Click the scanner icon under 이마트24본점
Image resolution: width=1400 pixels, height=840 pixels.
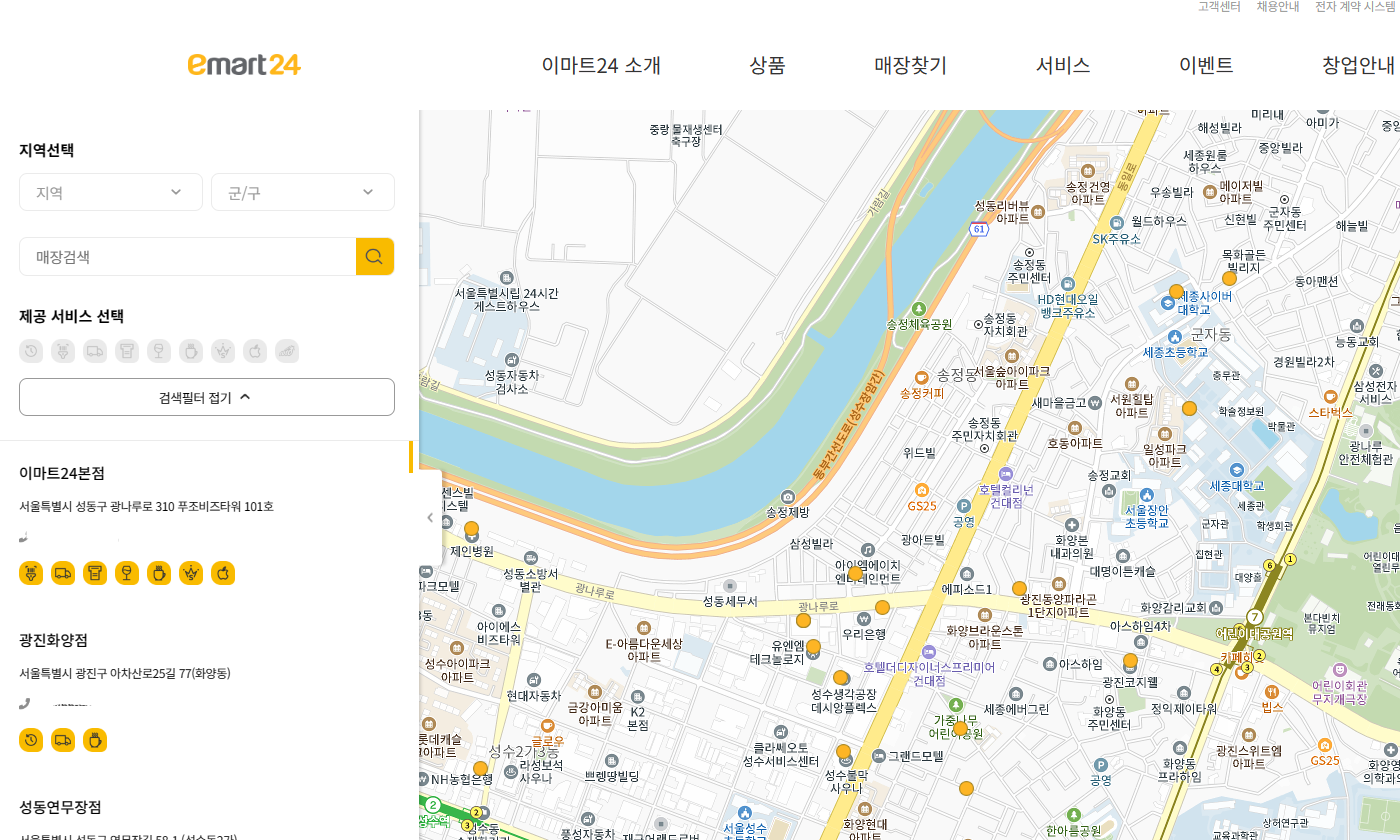click(x=31, y=573)
